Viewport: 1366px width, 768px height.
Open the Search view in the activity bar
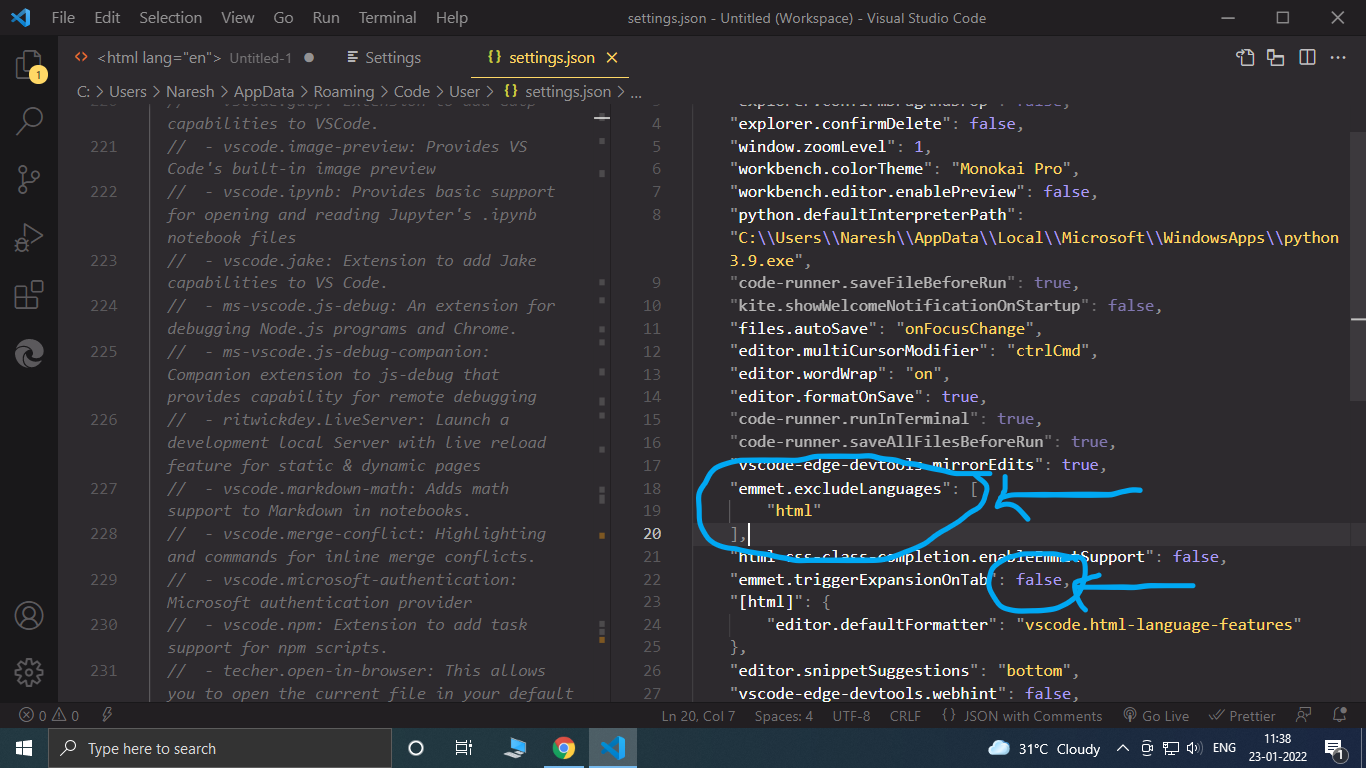click(29, 123)
